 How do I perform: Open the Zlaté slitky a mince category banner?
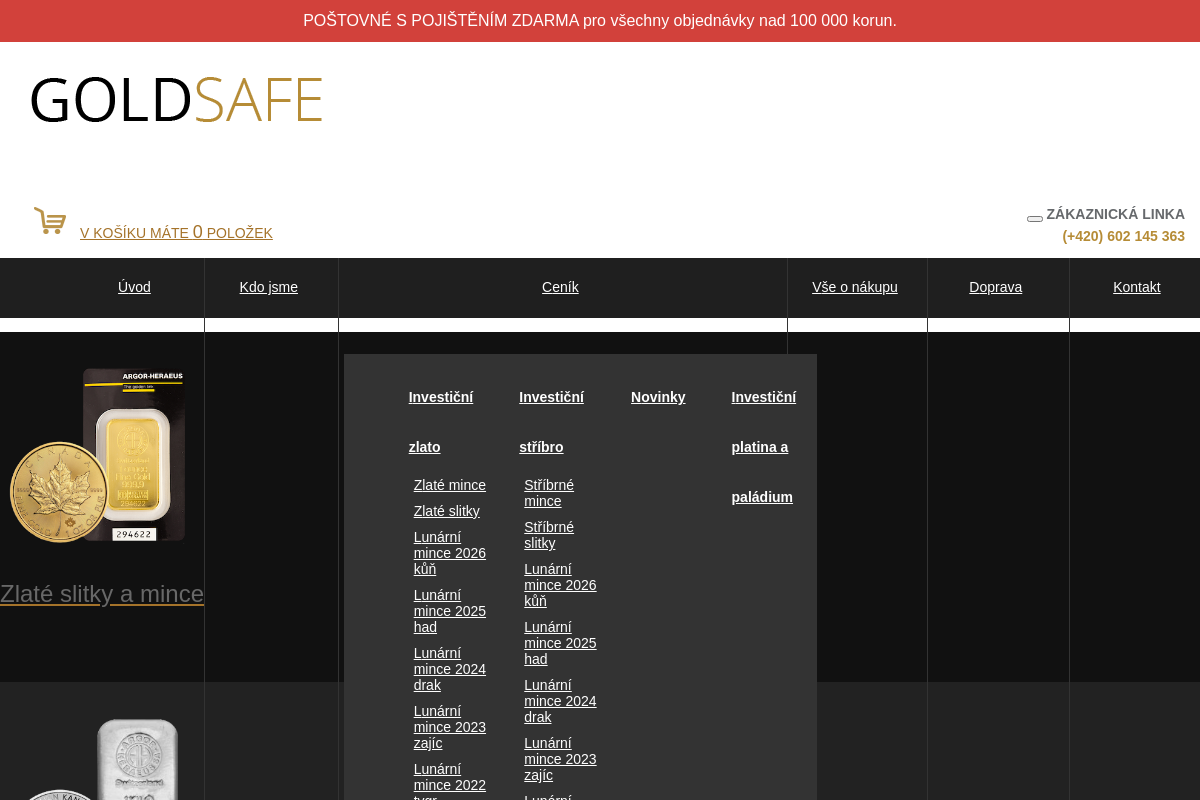point(101,594)
